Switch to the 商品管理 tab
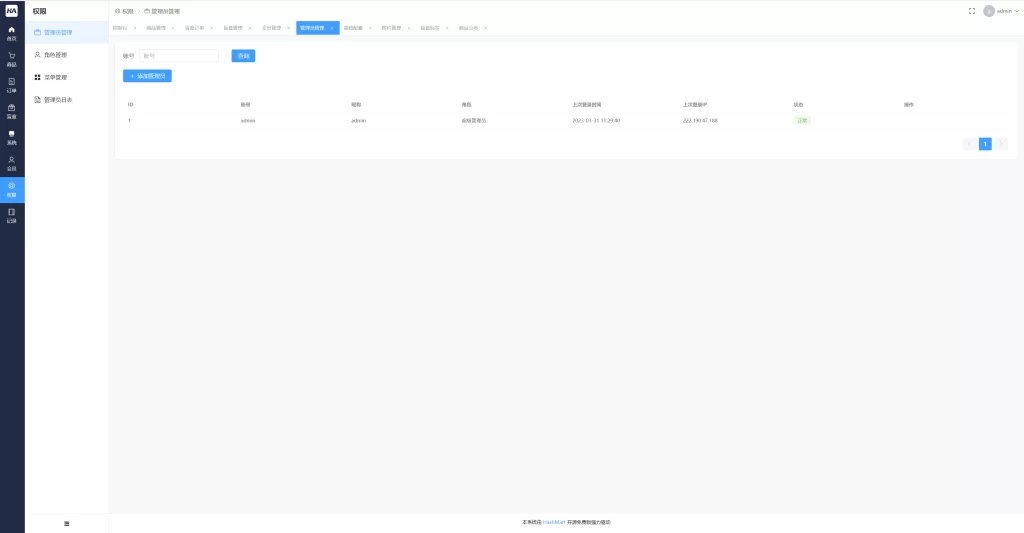Image resolution: width=1024 pixels, height=533 pixels. (x=156, y=28)
